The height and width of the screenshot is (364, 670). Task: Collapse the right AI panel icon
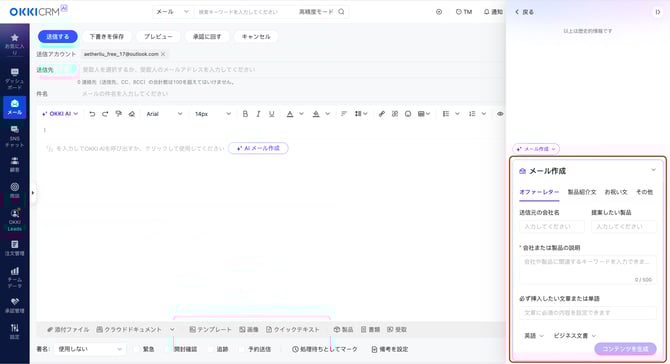pyautogui.click(x=658, y=12)
